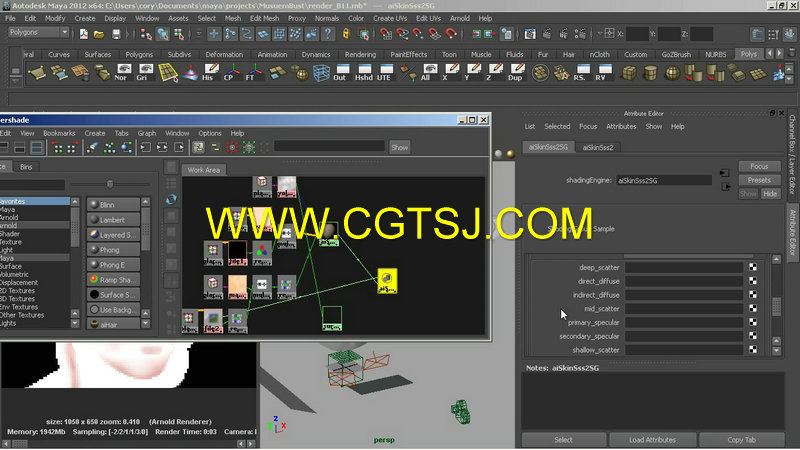Select Displacement in Hypershade category tree
The image size is (800, 450).
click(x=19, y=283)
